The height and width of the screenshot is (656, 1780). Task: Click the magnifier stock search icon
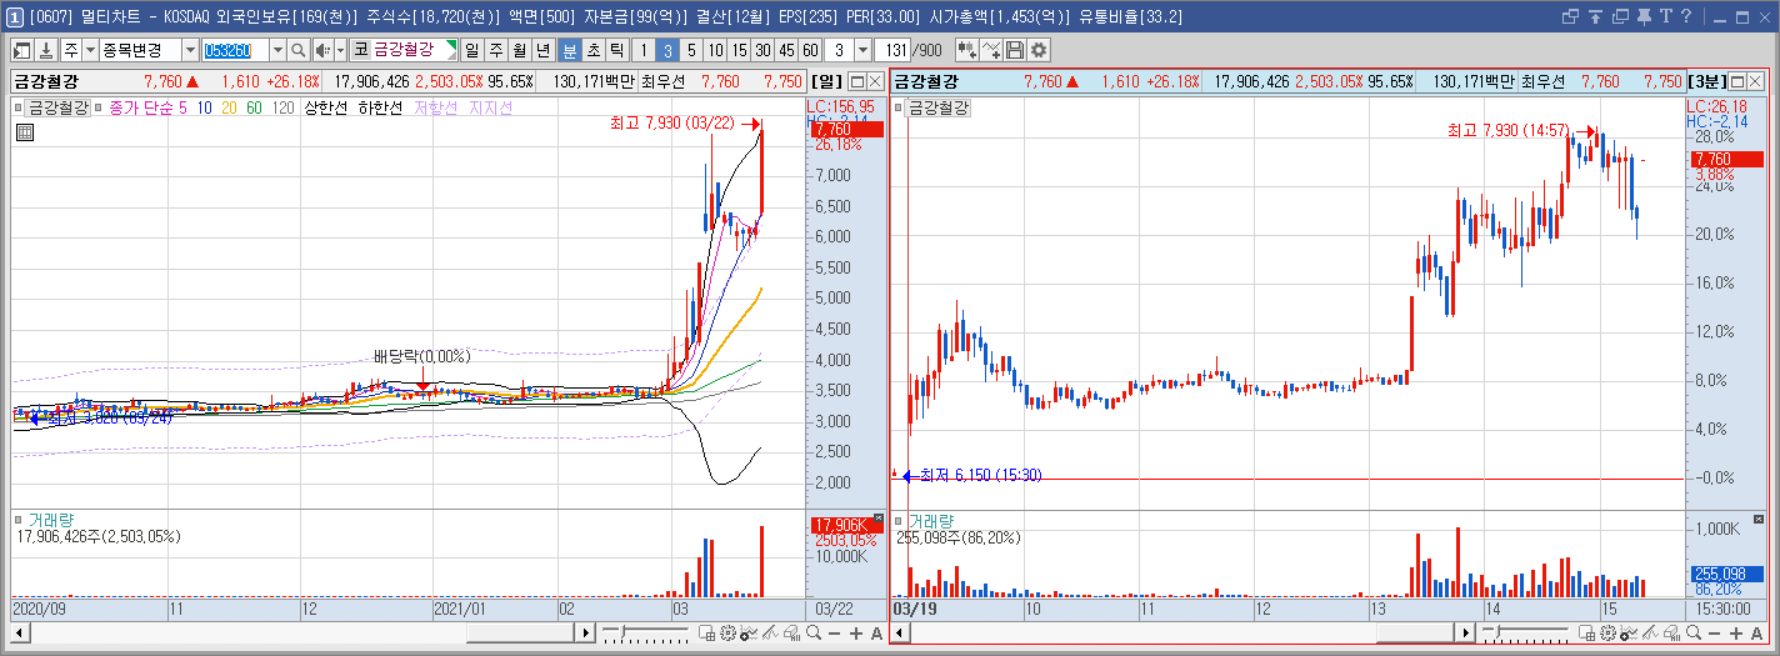point(298,50)
